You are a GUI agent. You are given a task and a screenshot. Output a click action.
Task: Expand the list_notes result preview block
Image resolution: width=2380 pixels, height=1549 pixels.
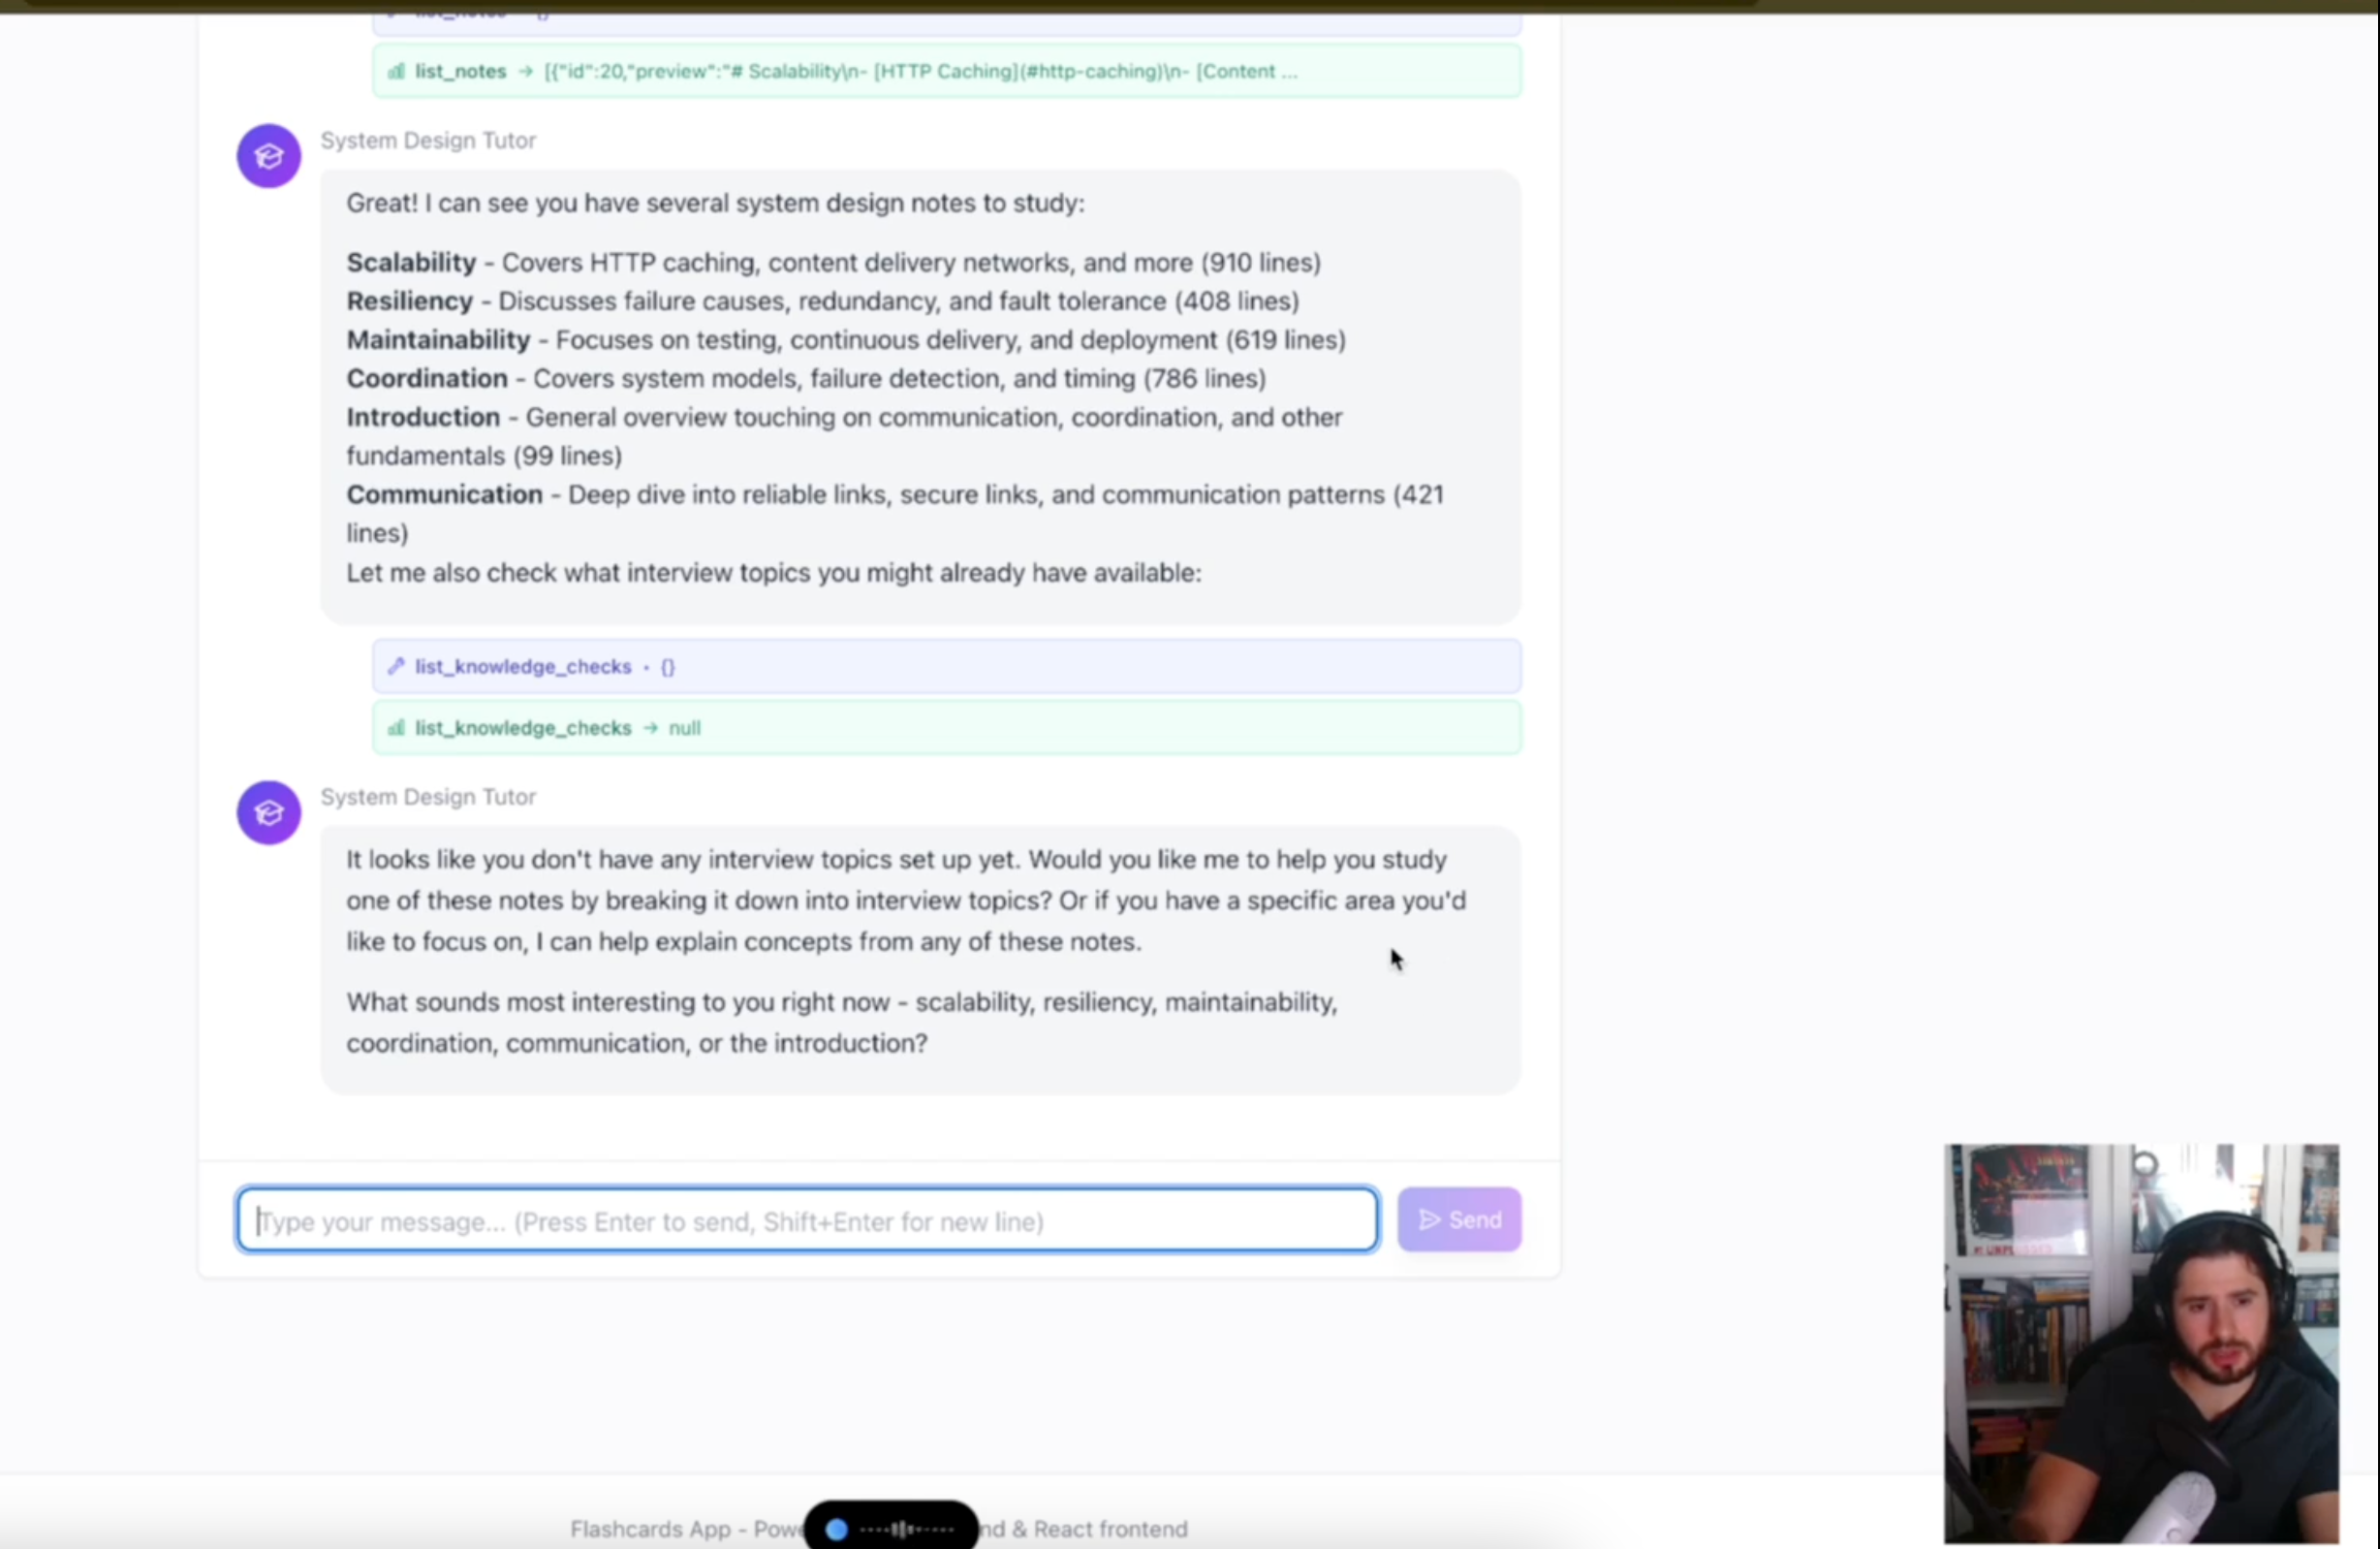[x=947, y=71]
